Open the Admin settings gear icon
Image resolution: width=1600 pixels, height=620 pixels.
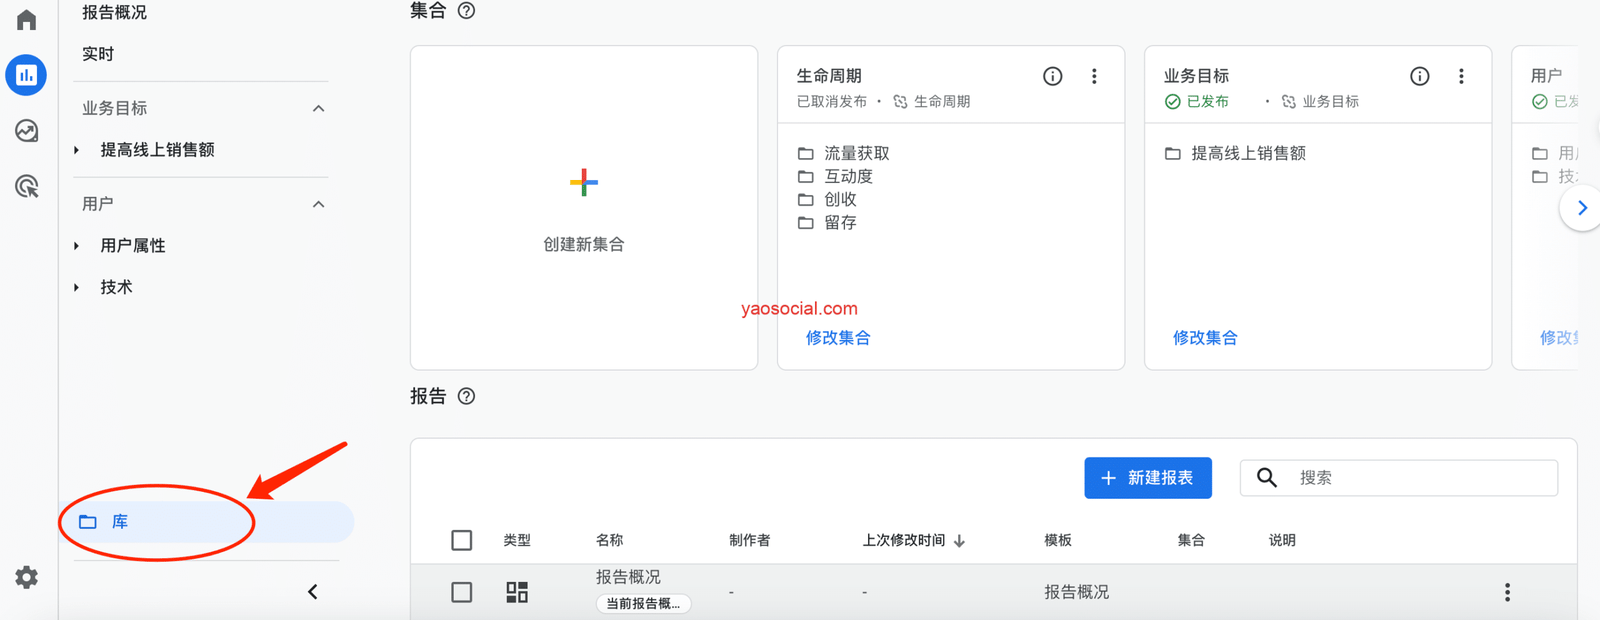tap(27, 577)
